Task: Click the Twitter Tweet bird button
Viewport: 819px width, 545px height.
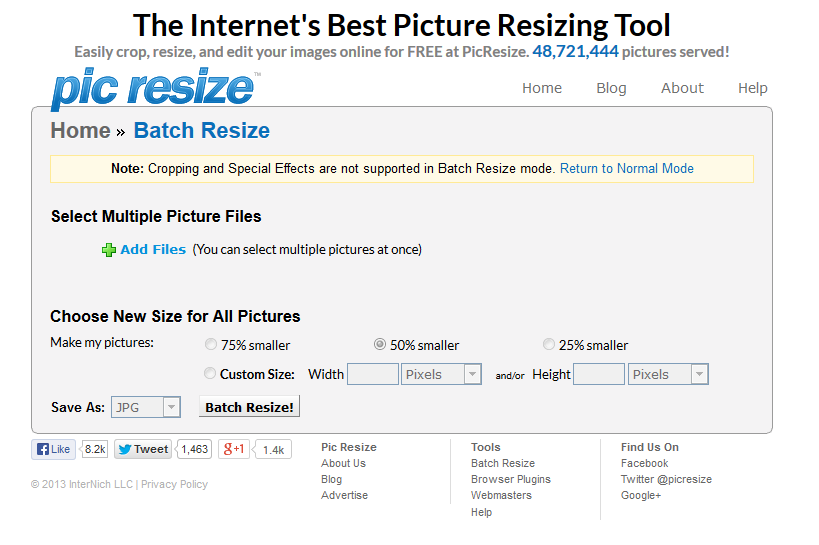Action: [143, 449]
